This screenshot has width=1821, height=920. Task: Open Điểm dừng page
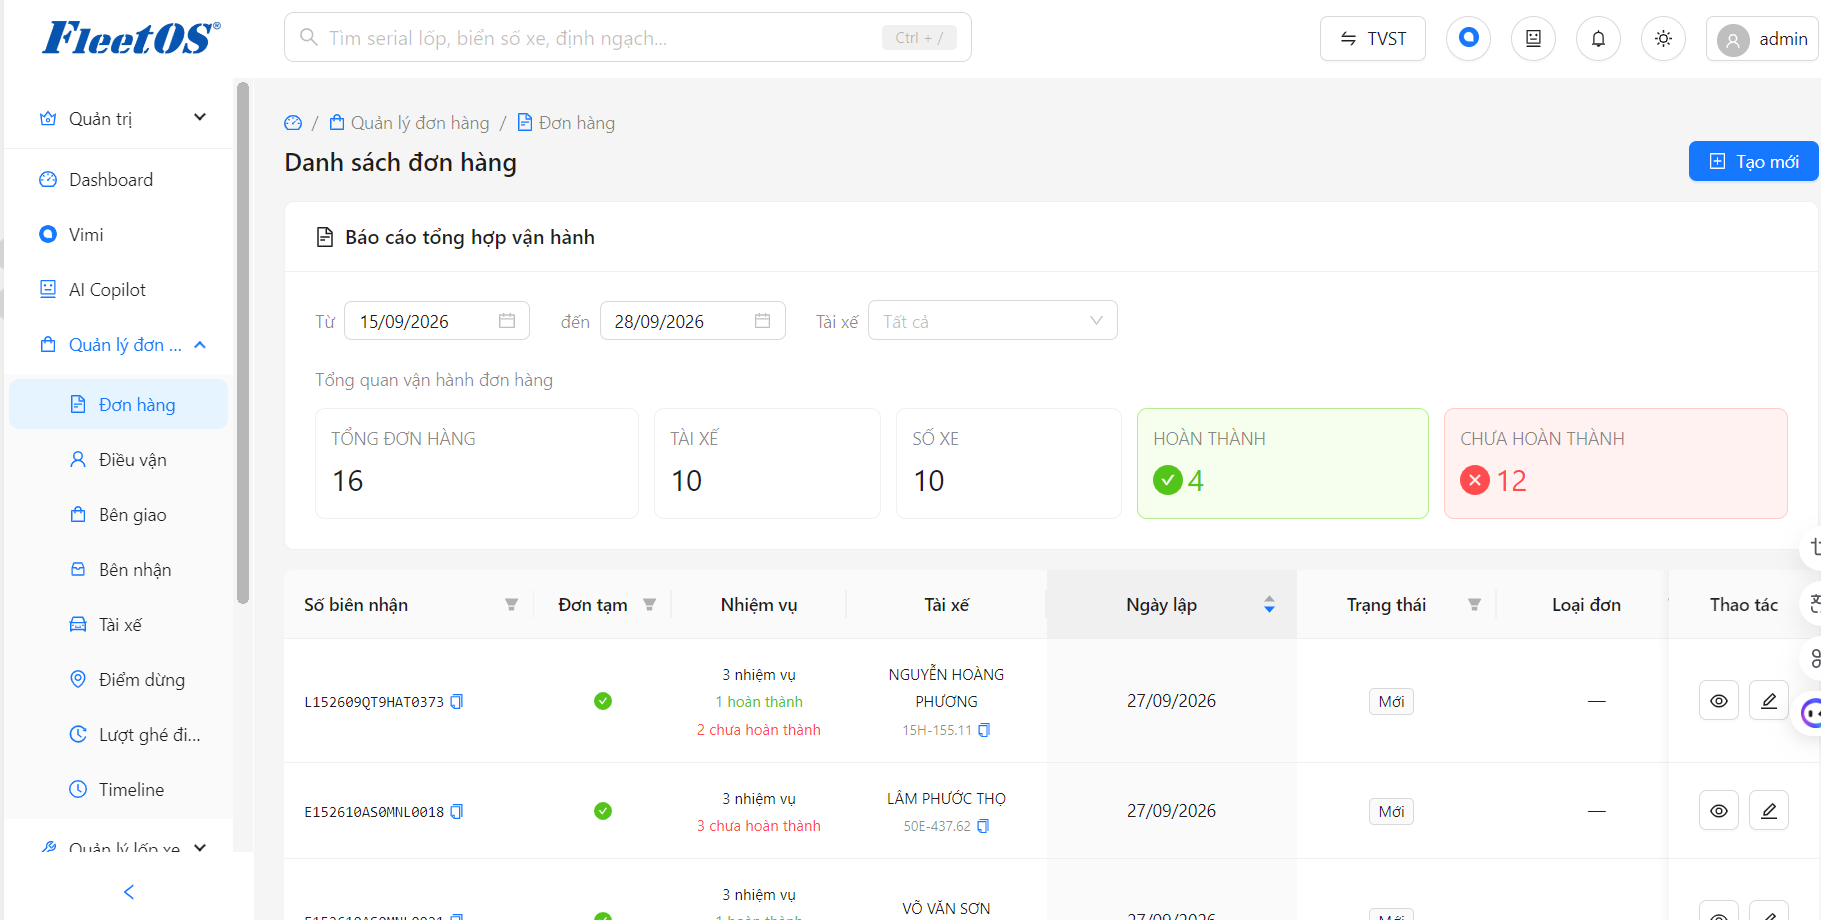120,680
